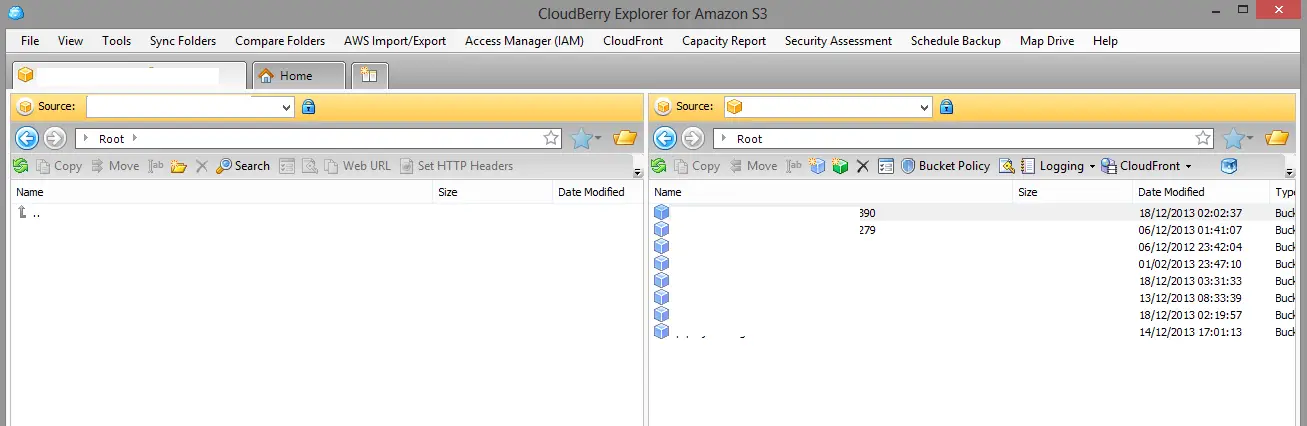Click the back arrow in right pane
Screen dimensions: 1307x426
[x=665, y=138]
